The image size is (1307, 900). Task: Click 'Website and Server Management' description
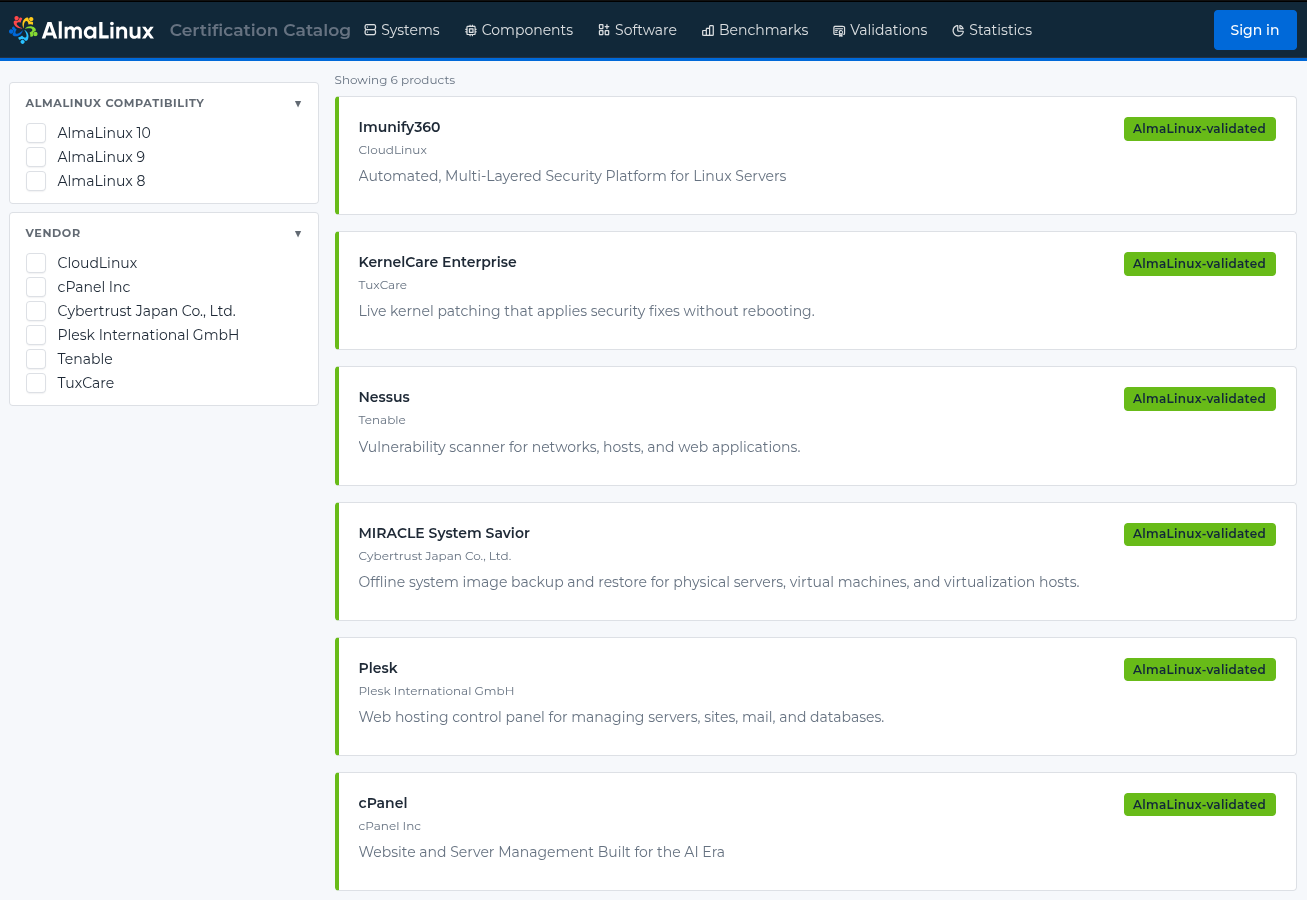pyautogui.click(x=542, y=852)
